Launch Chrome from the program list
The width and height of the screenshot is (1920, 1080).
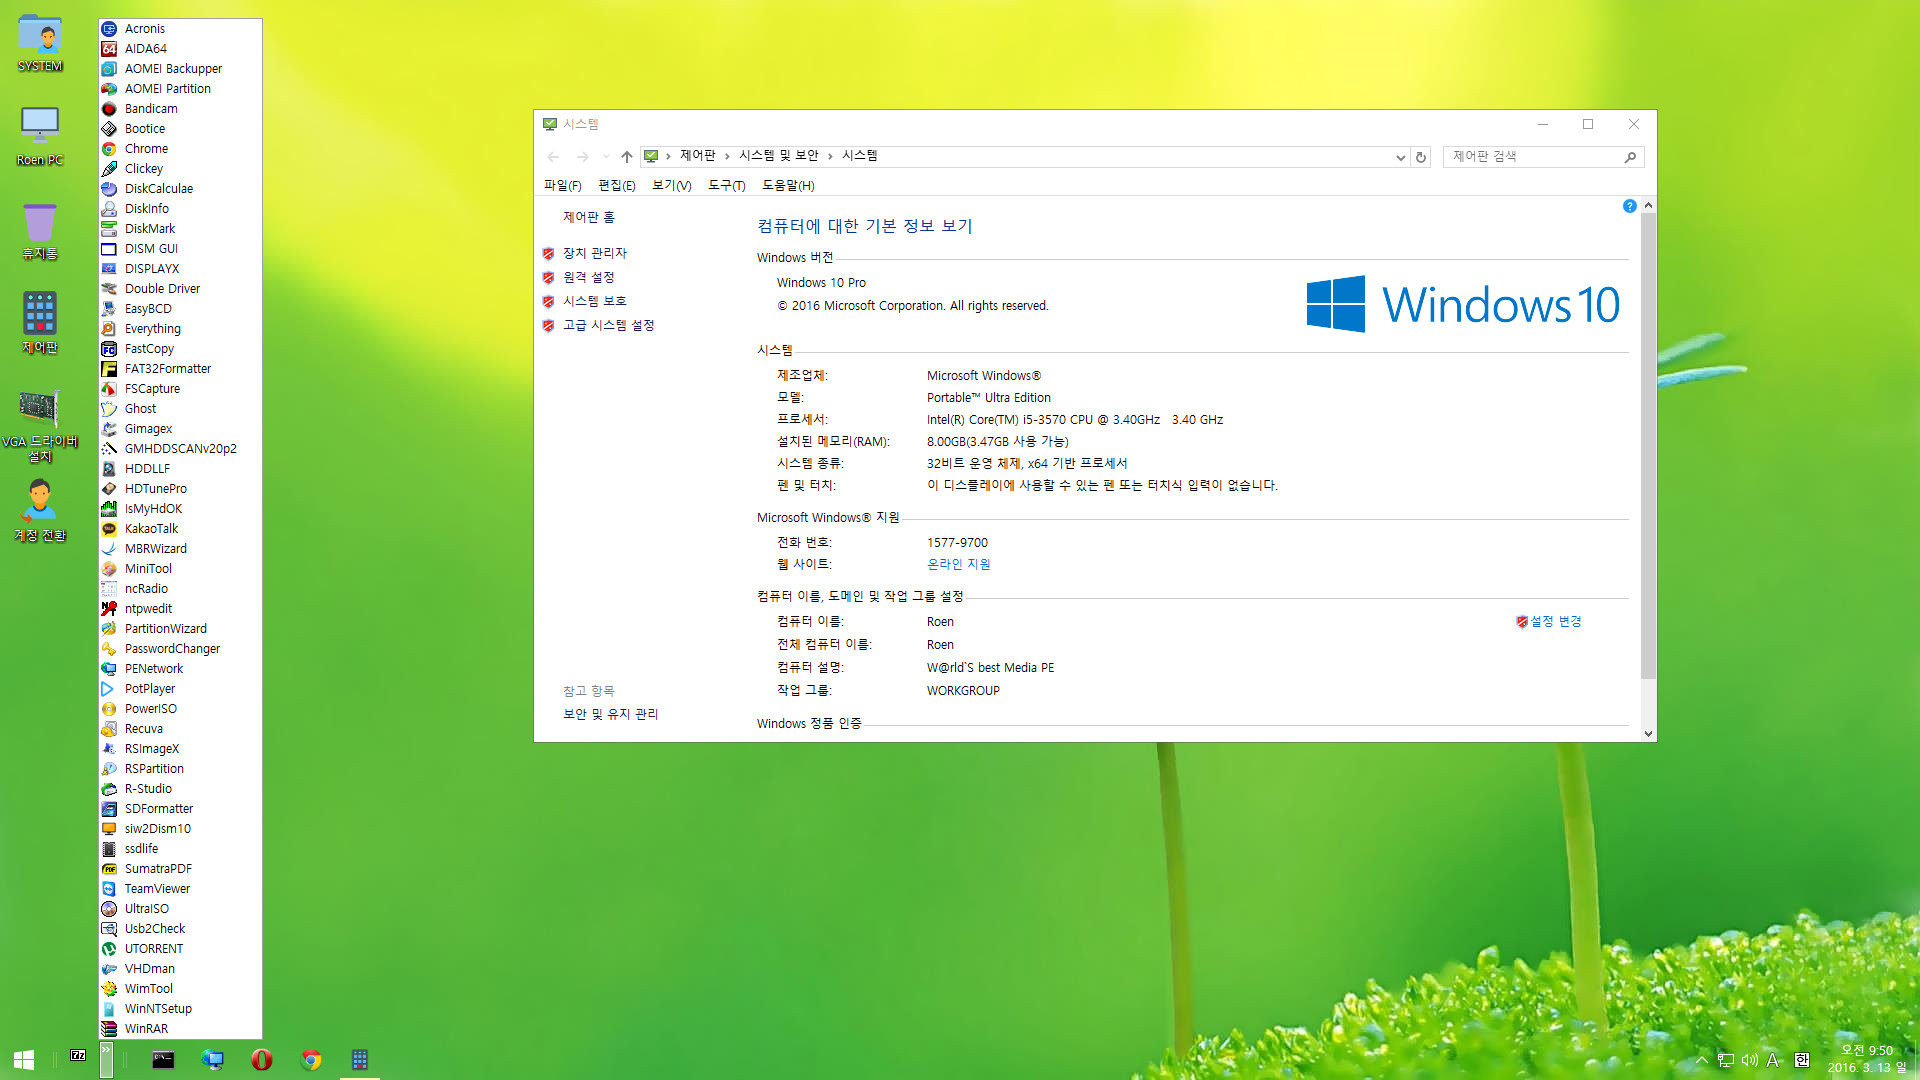click(180, 149)
